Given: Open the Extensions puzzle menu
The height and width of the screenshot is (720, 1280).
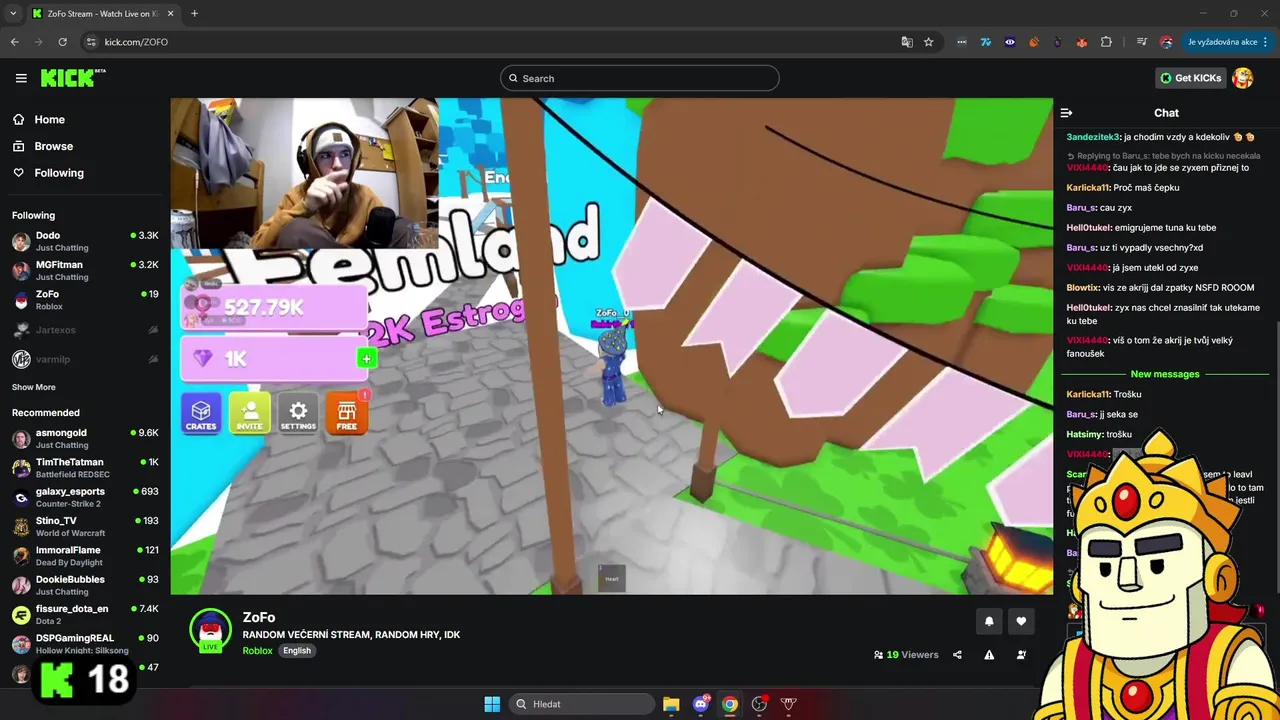Looking at the screenshot, I should click(1106, 42).
